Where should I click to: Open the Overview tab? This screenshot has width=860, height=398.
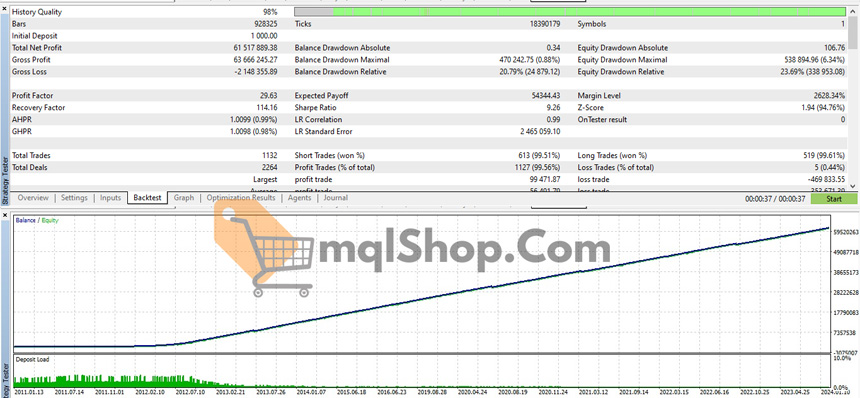coord(33,198)
